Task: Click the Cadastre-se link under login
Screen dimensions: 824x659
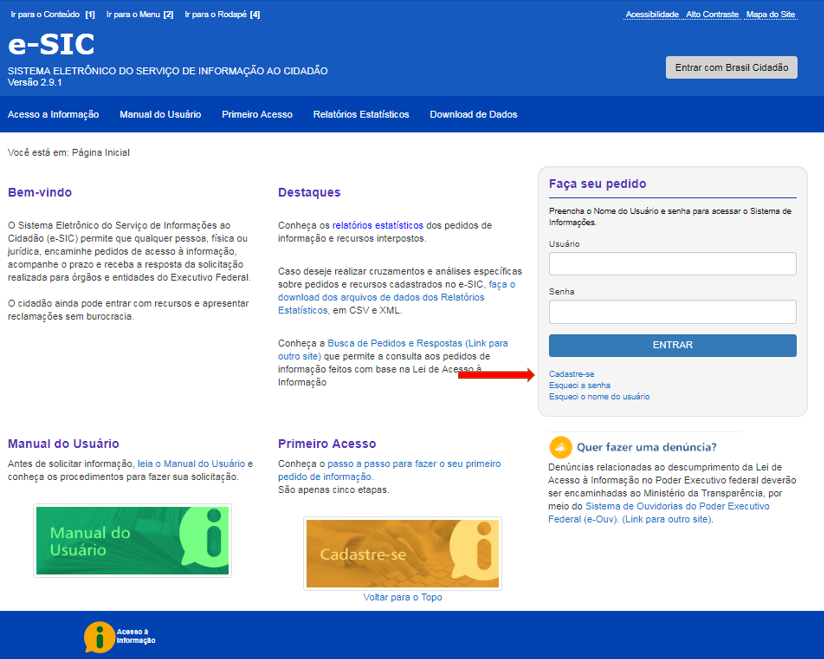Action: click(x=571, y=374)
